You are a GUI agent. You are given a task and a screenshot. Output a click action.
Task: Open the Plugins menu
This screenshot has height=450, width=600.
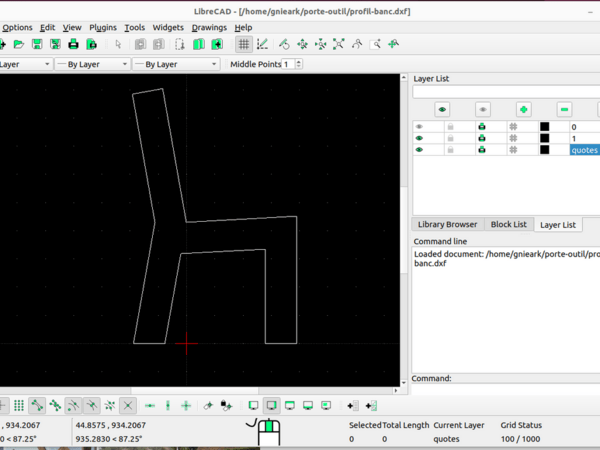[103, 27]
